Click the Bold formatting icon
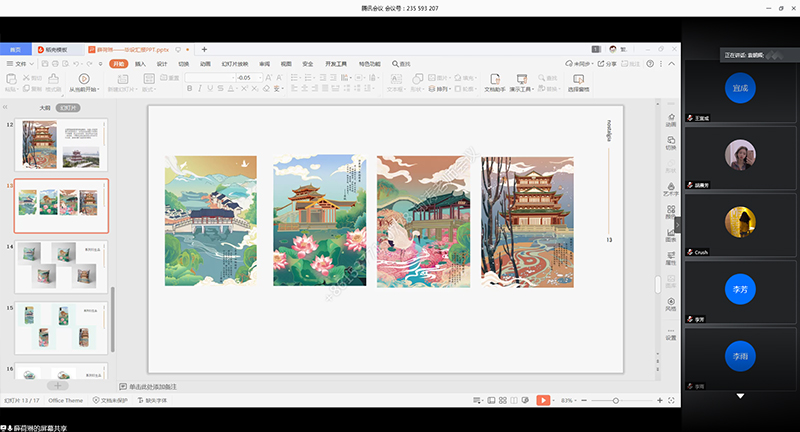The image size is (800, 432). 188,89
